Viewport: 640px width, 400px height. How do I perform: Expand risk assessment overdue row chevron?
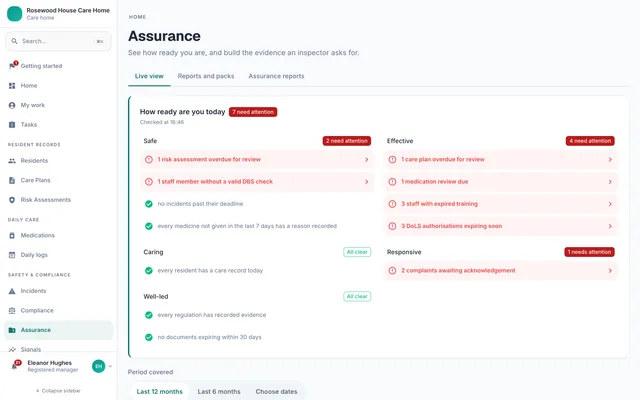[x=367, y=160]
